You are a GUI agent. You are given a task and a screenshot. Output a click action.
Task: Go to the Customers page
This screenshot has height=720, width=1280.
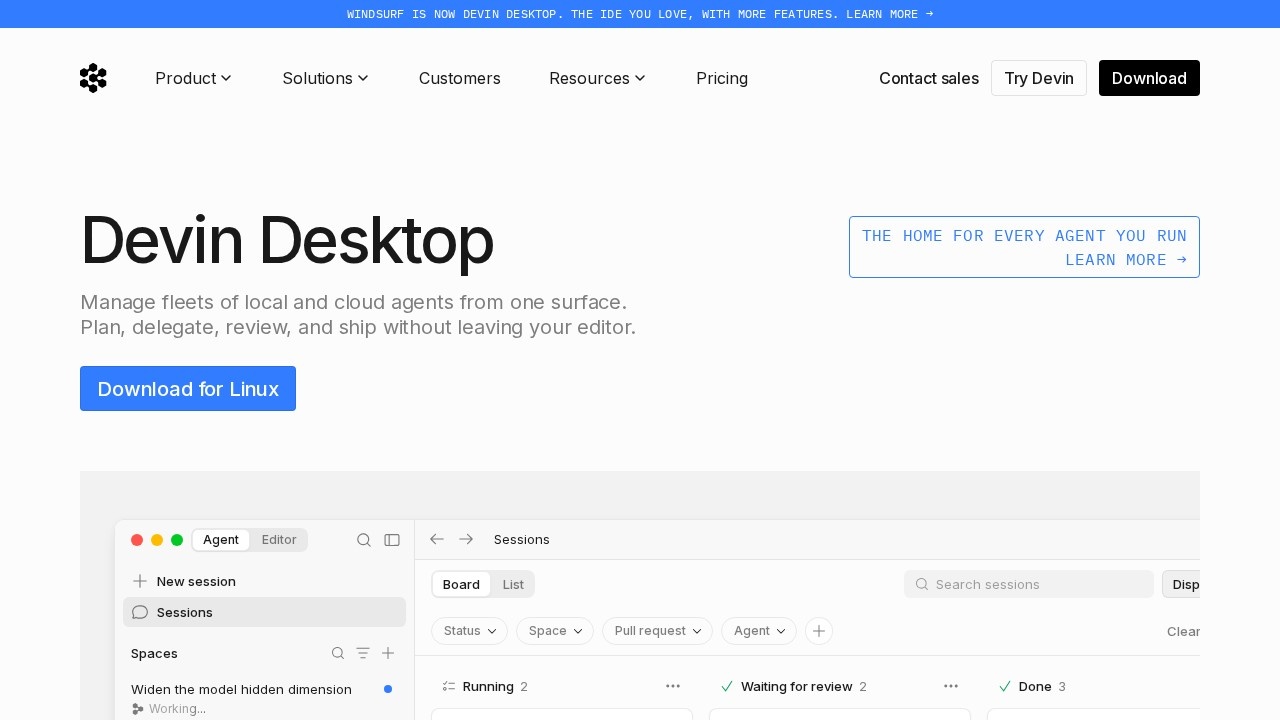point(460,78)
